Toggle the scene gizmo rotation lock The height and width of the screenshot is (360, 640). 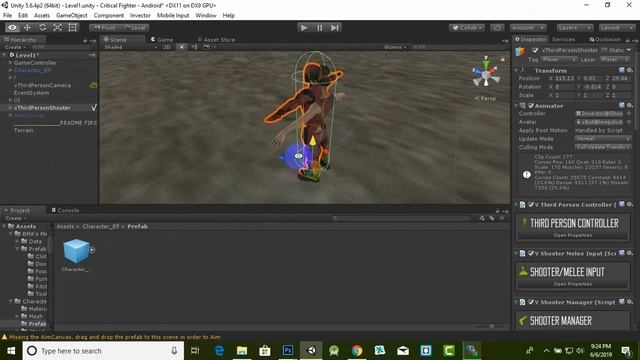pyautogui.click(x=502, y=59)
